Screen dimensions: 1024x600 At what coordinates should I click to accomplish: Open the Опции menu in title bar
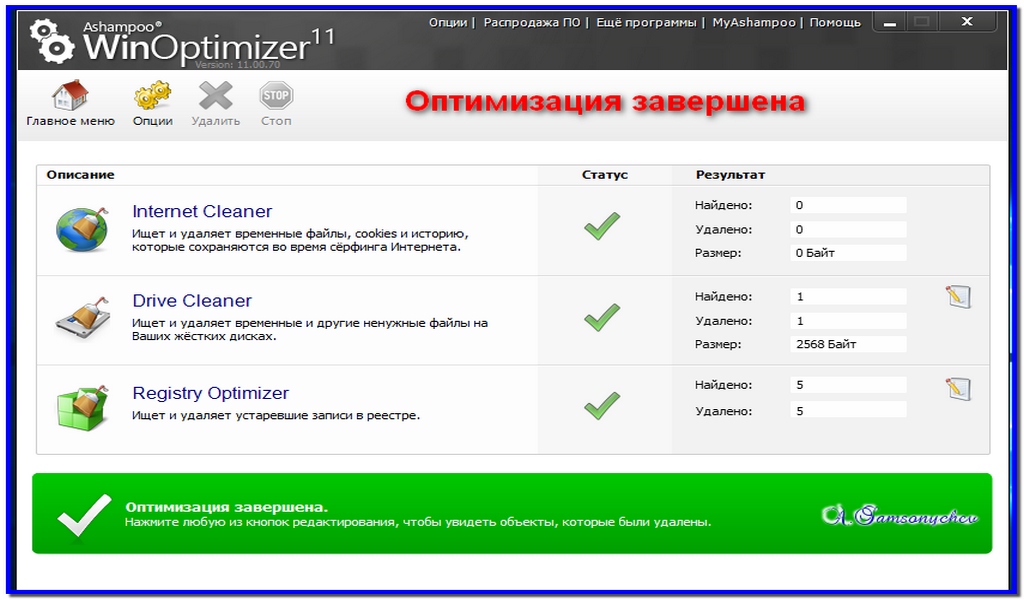point(448,22)
